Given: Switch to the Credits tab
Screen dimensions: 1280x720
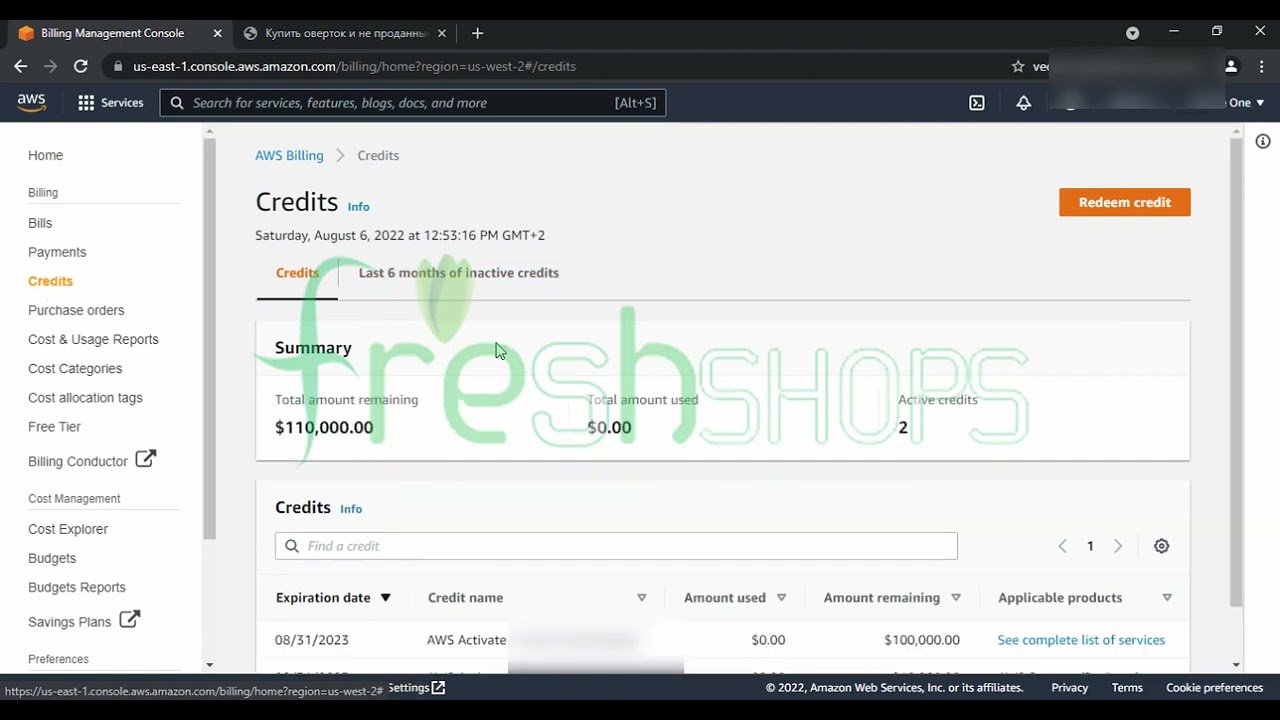Looking at the screenshot, I should 297,273.
